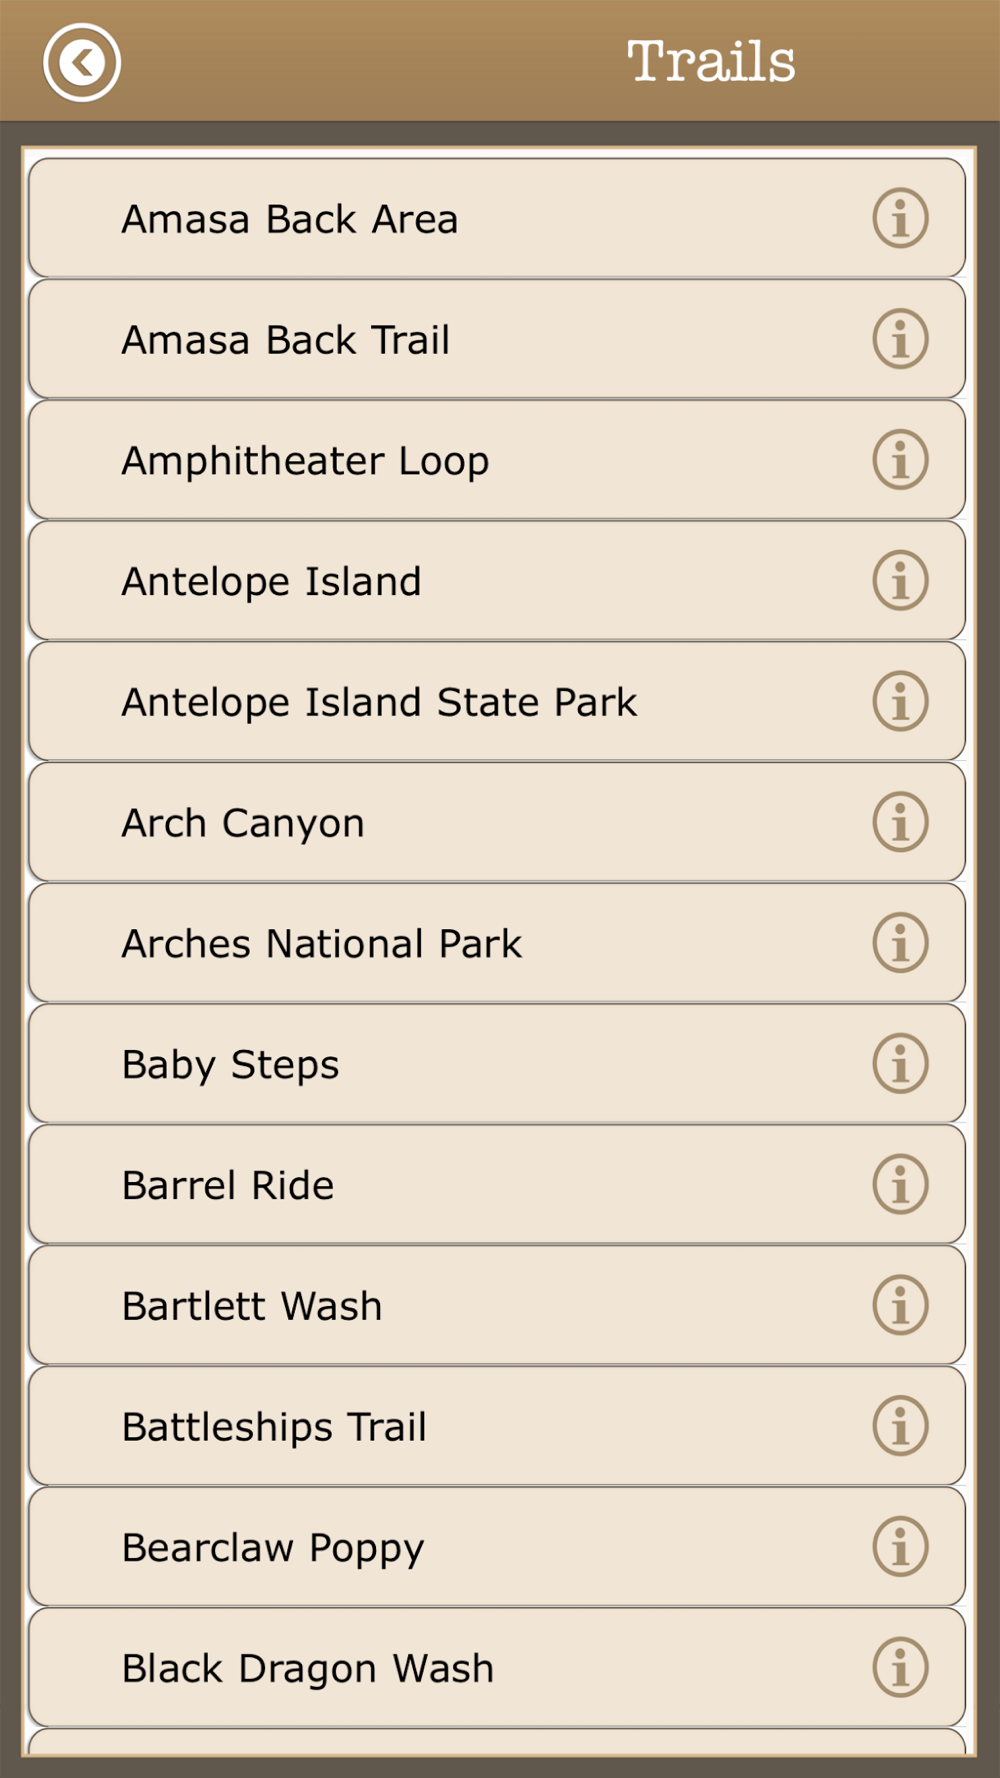View info for Antelope Island State Park
The image size is (1000, 1778).
click(900, 701)
